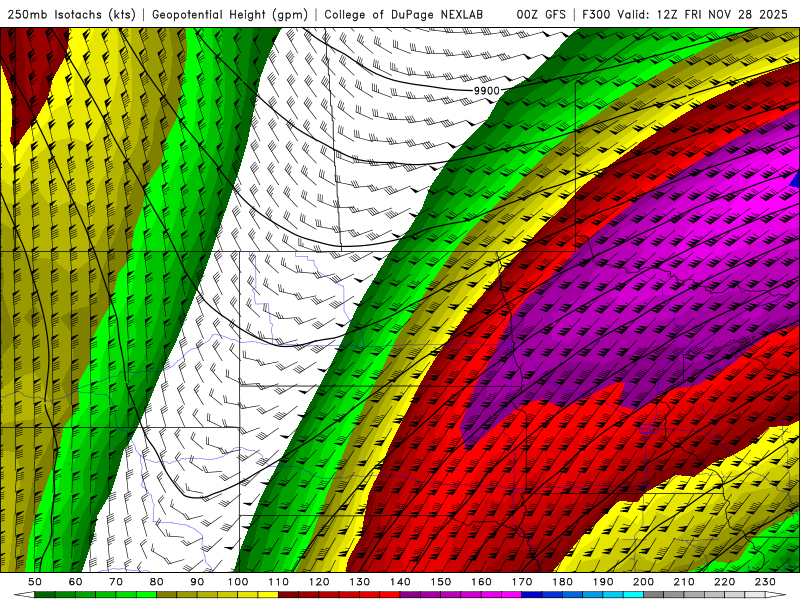Click the legend value 110
Screen dimensions: 800x600
pyautogui.click(x=279, y=582)
